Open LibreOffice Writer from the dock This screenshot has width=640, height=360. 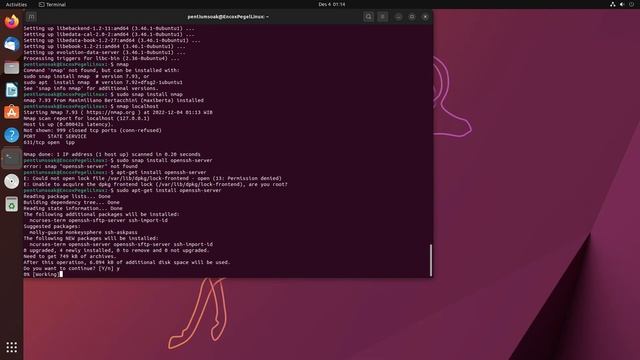pos(11,90)
